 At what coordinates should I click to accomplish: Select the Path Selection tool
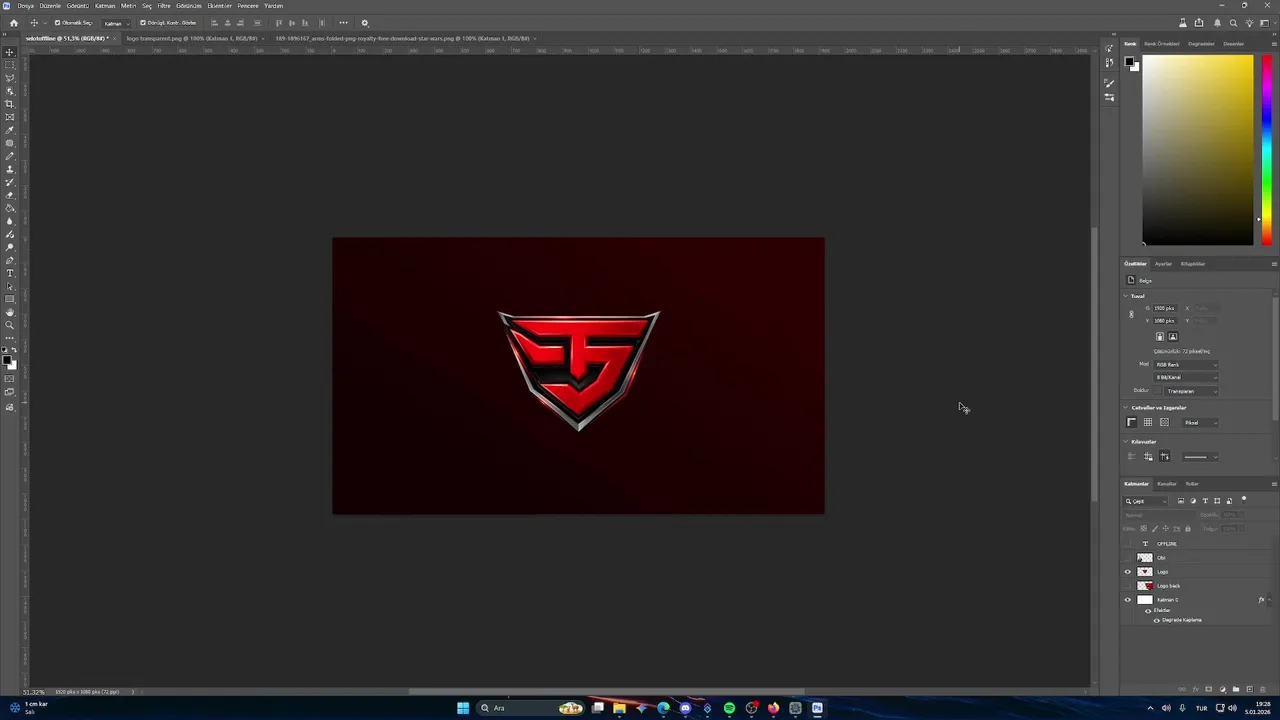pos(10,286)
